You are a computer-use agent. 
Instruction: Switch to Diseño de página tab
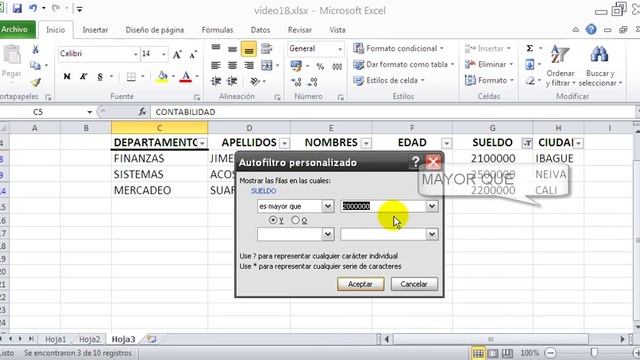(155, 30)
